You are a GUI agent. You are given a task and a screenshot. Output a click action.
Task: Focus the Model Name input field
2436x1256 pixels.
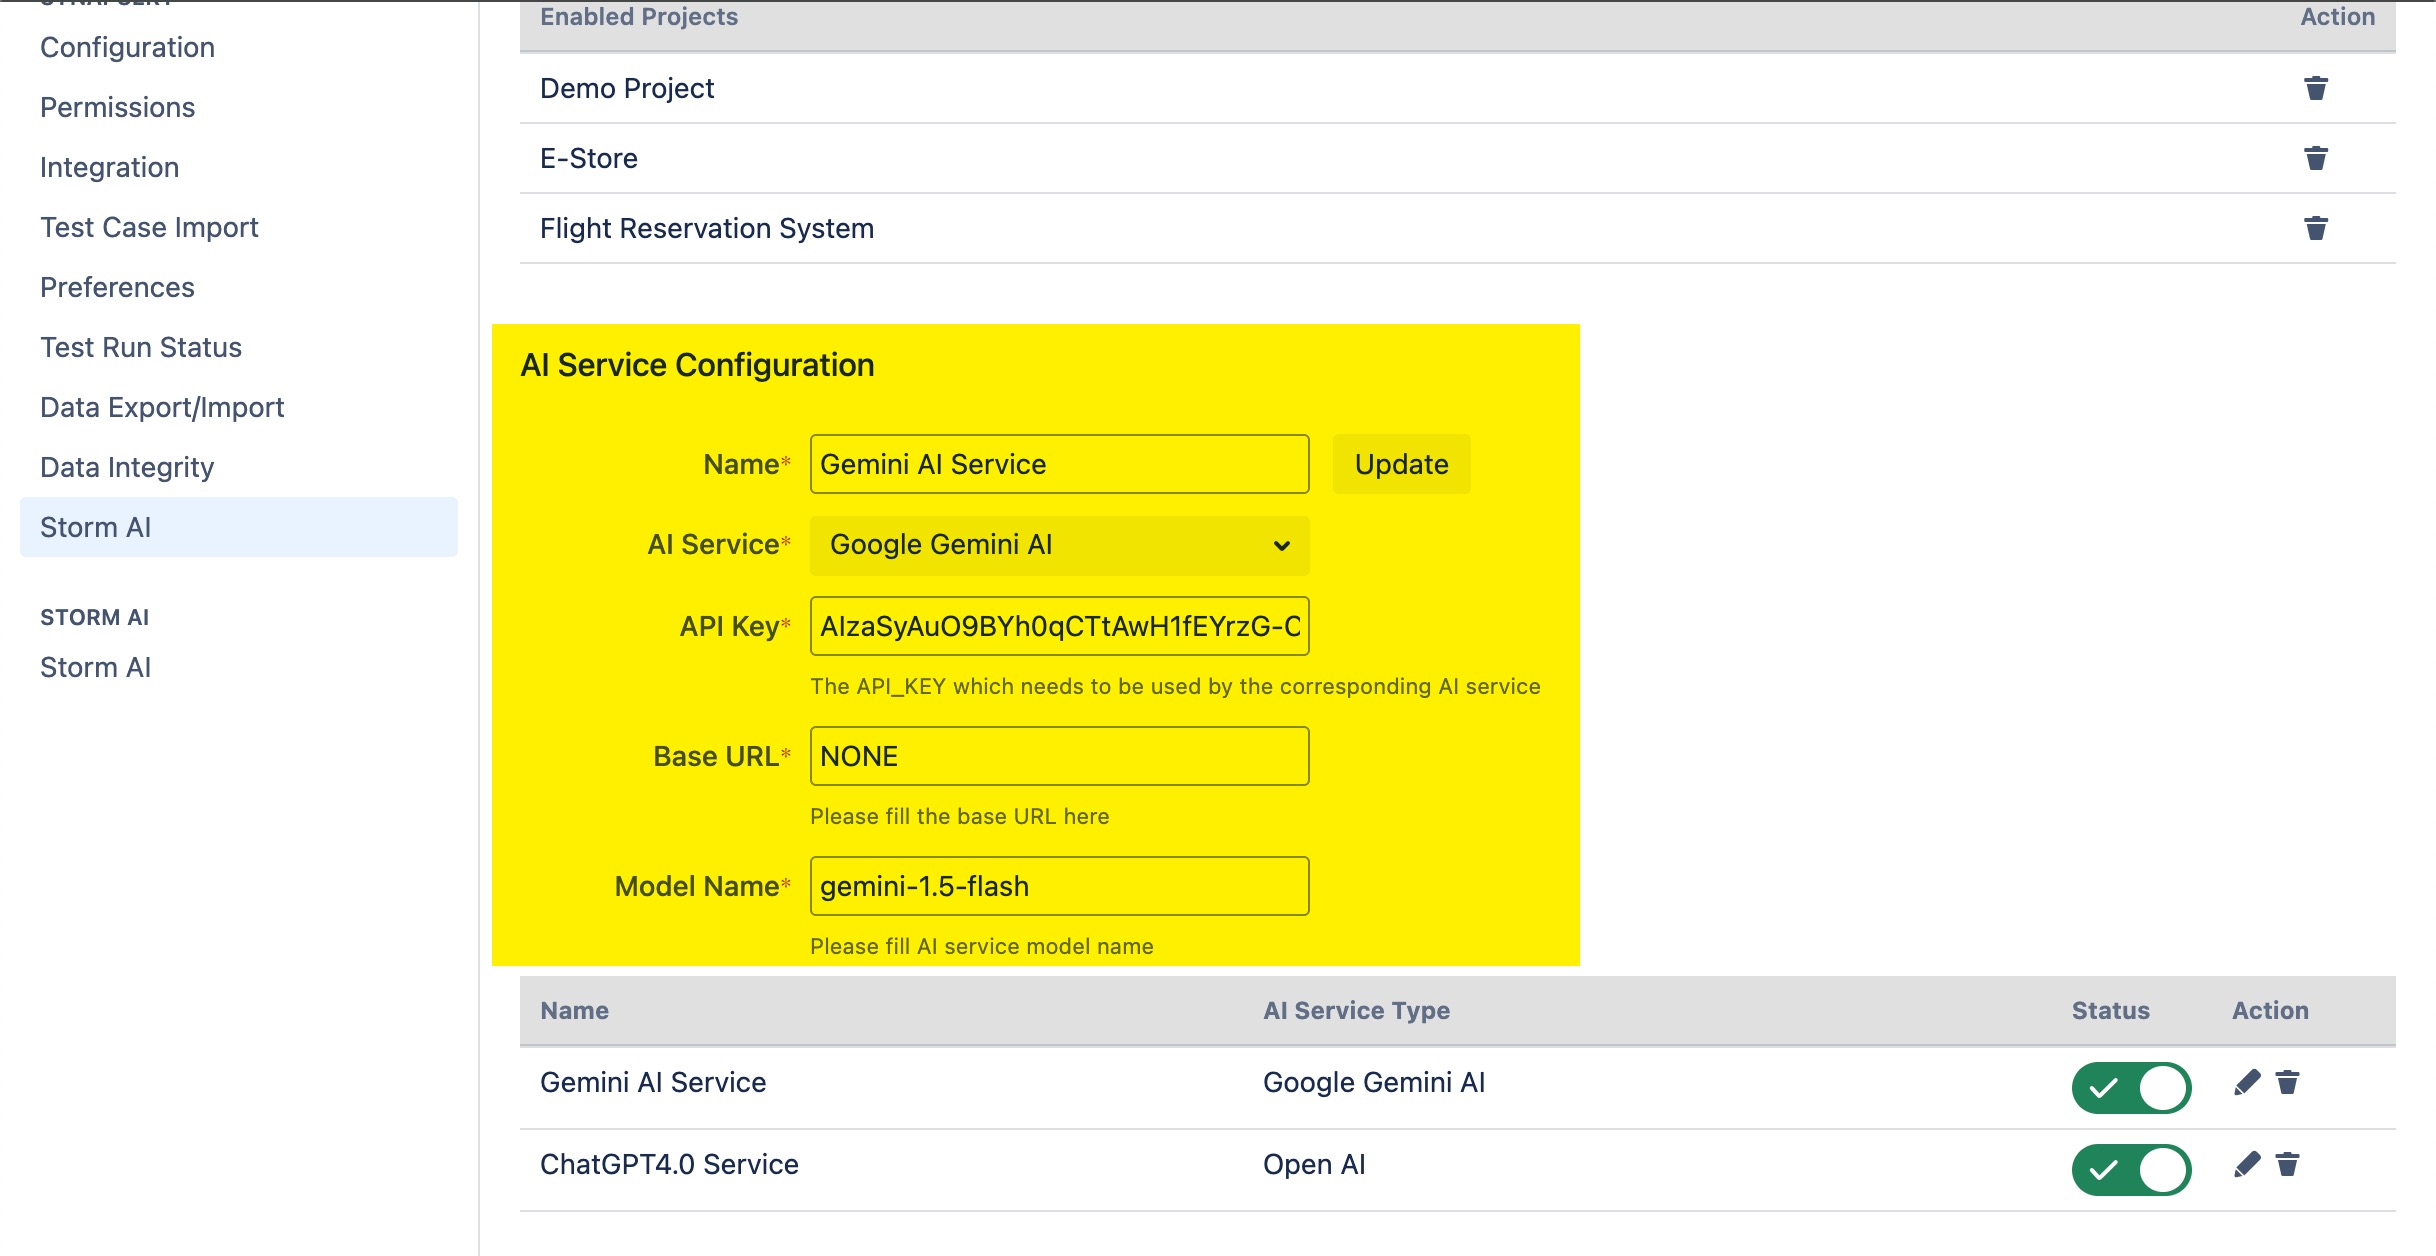[1059, 886]
